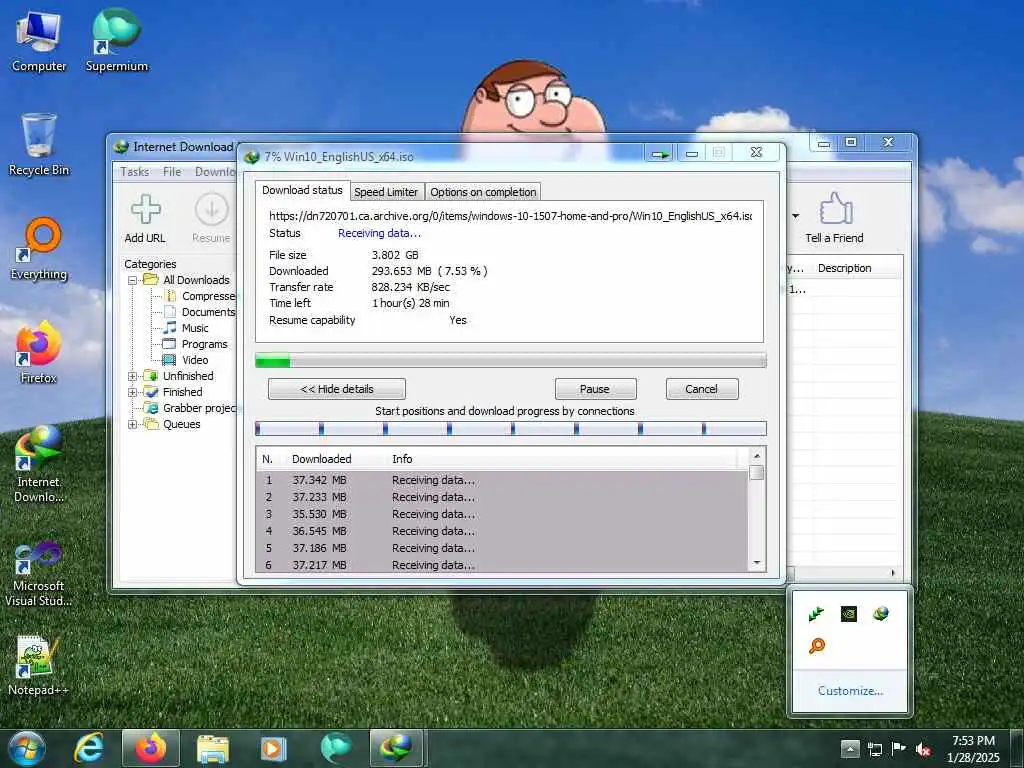This screenshot has height=768, width=1024.
Task: Open Windows Media Player from the taskbar
Action: tap(274, 748)
